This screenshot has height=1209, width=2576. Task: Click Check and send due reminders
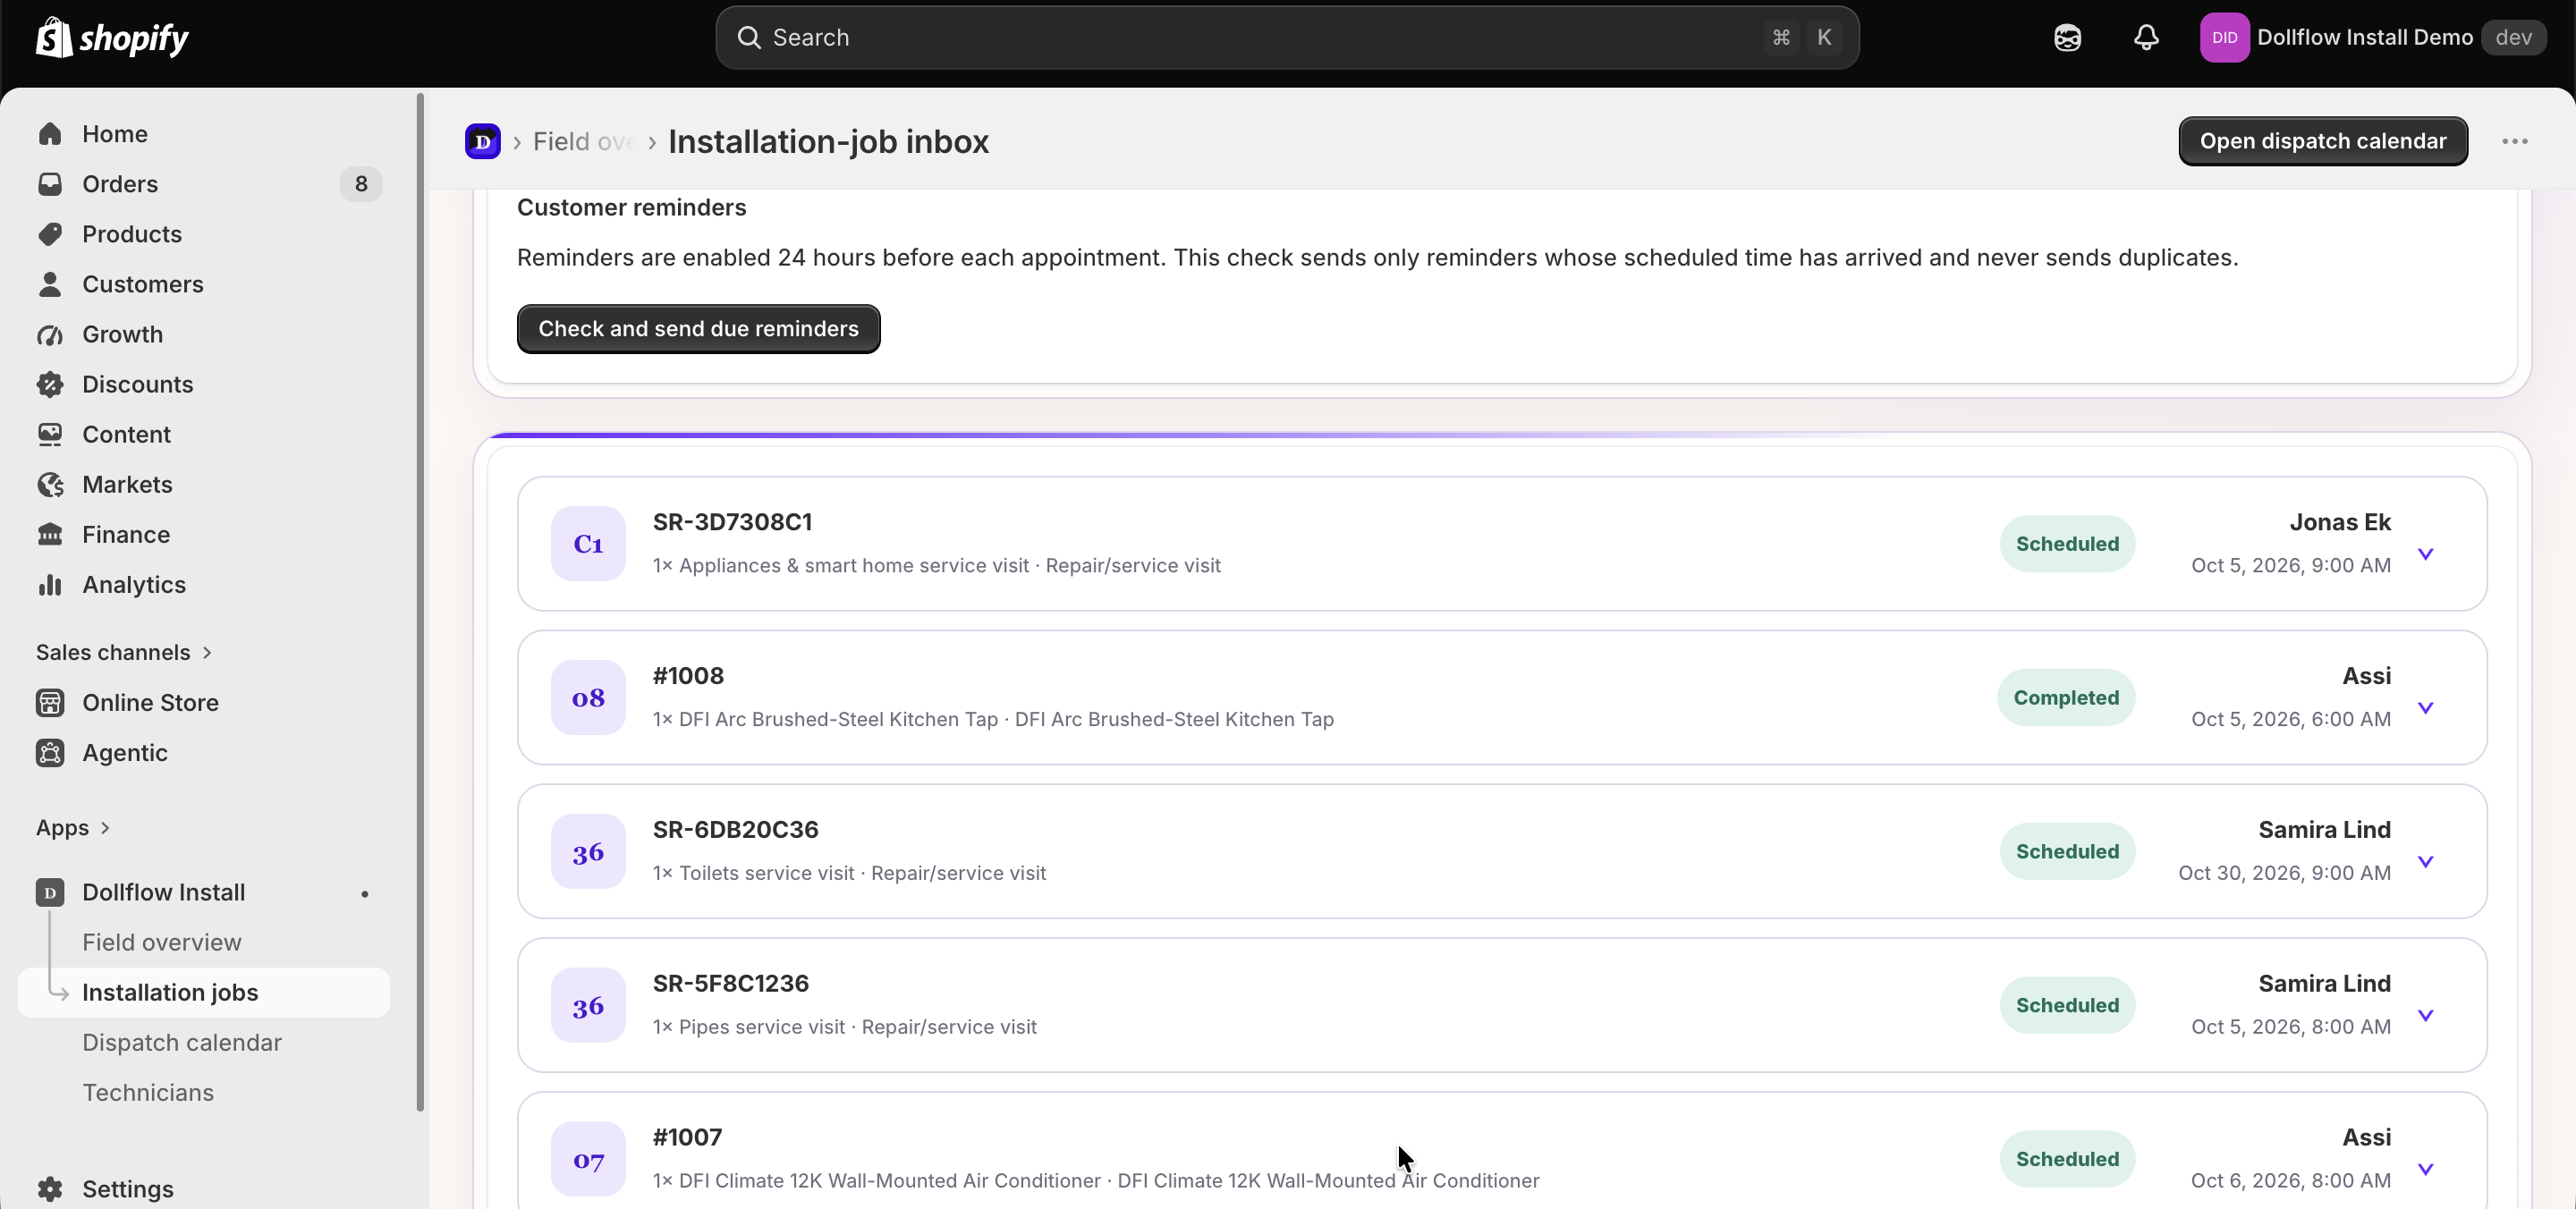tap(698, 329)
